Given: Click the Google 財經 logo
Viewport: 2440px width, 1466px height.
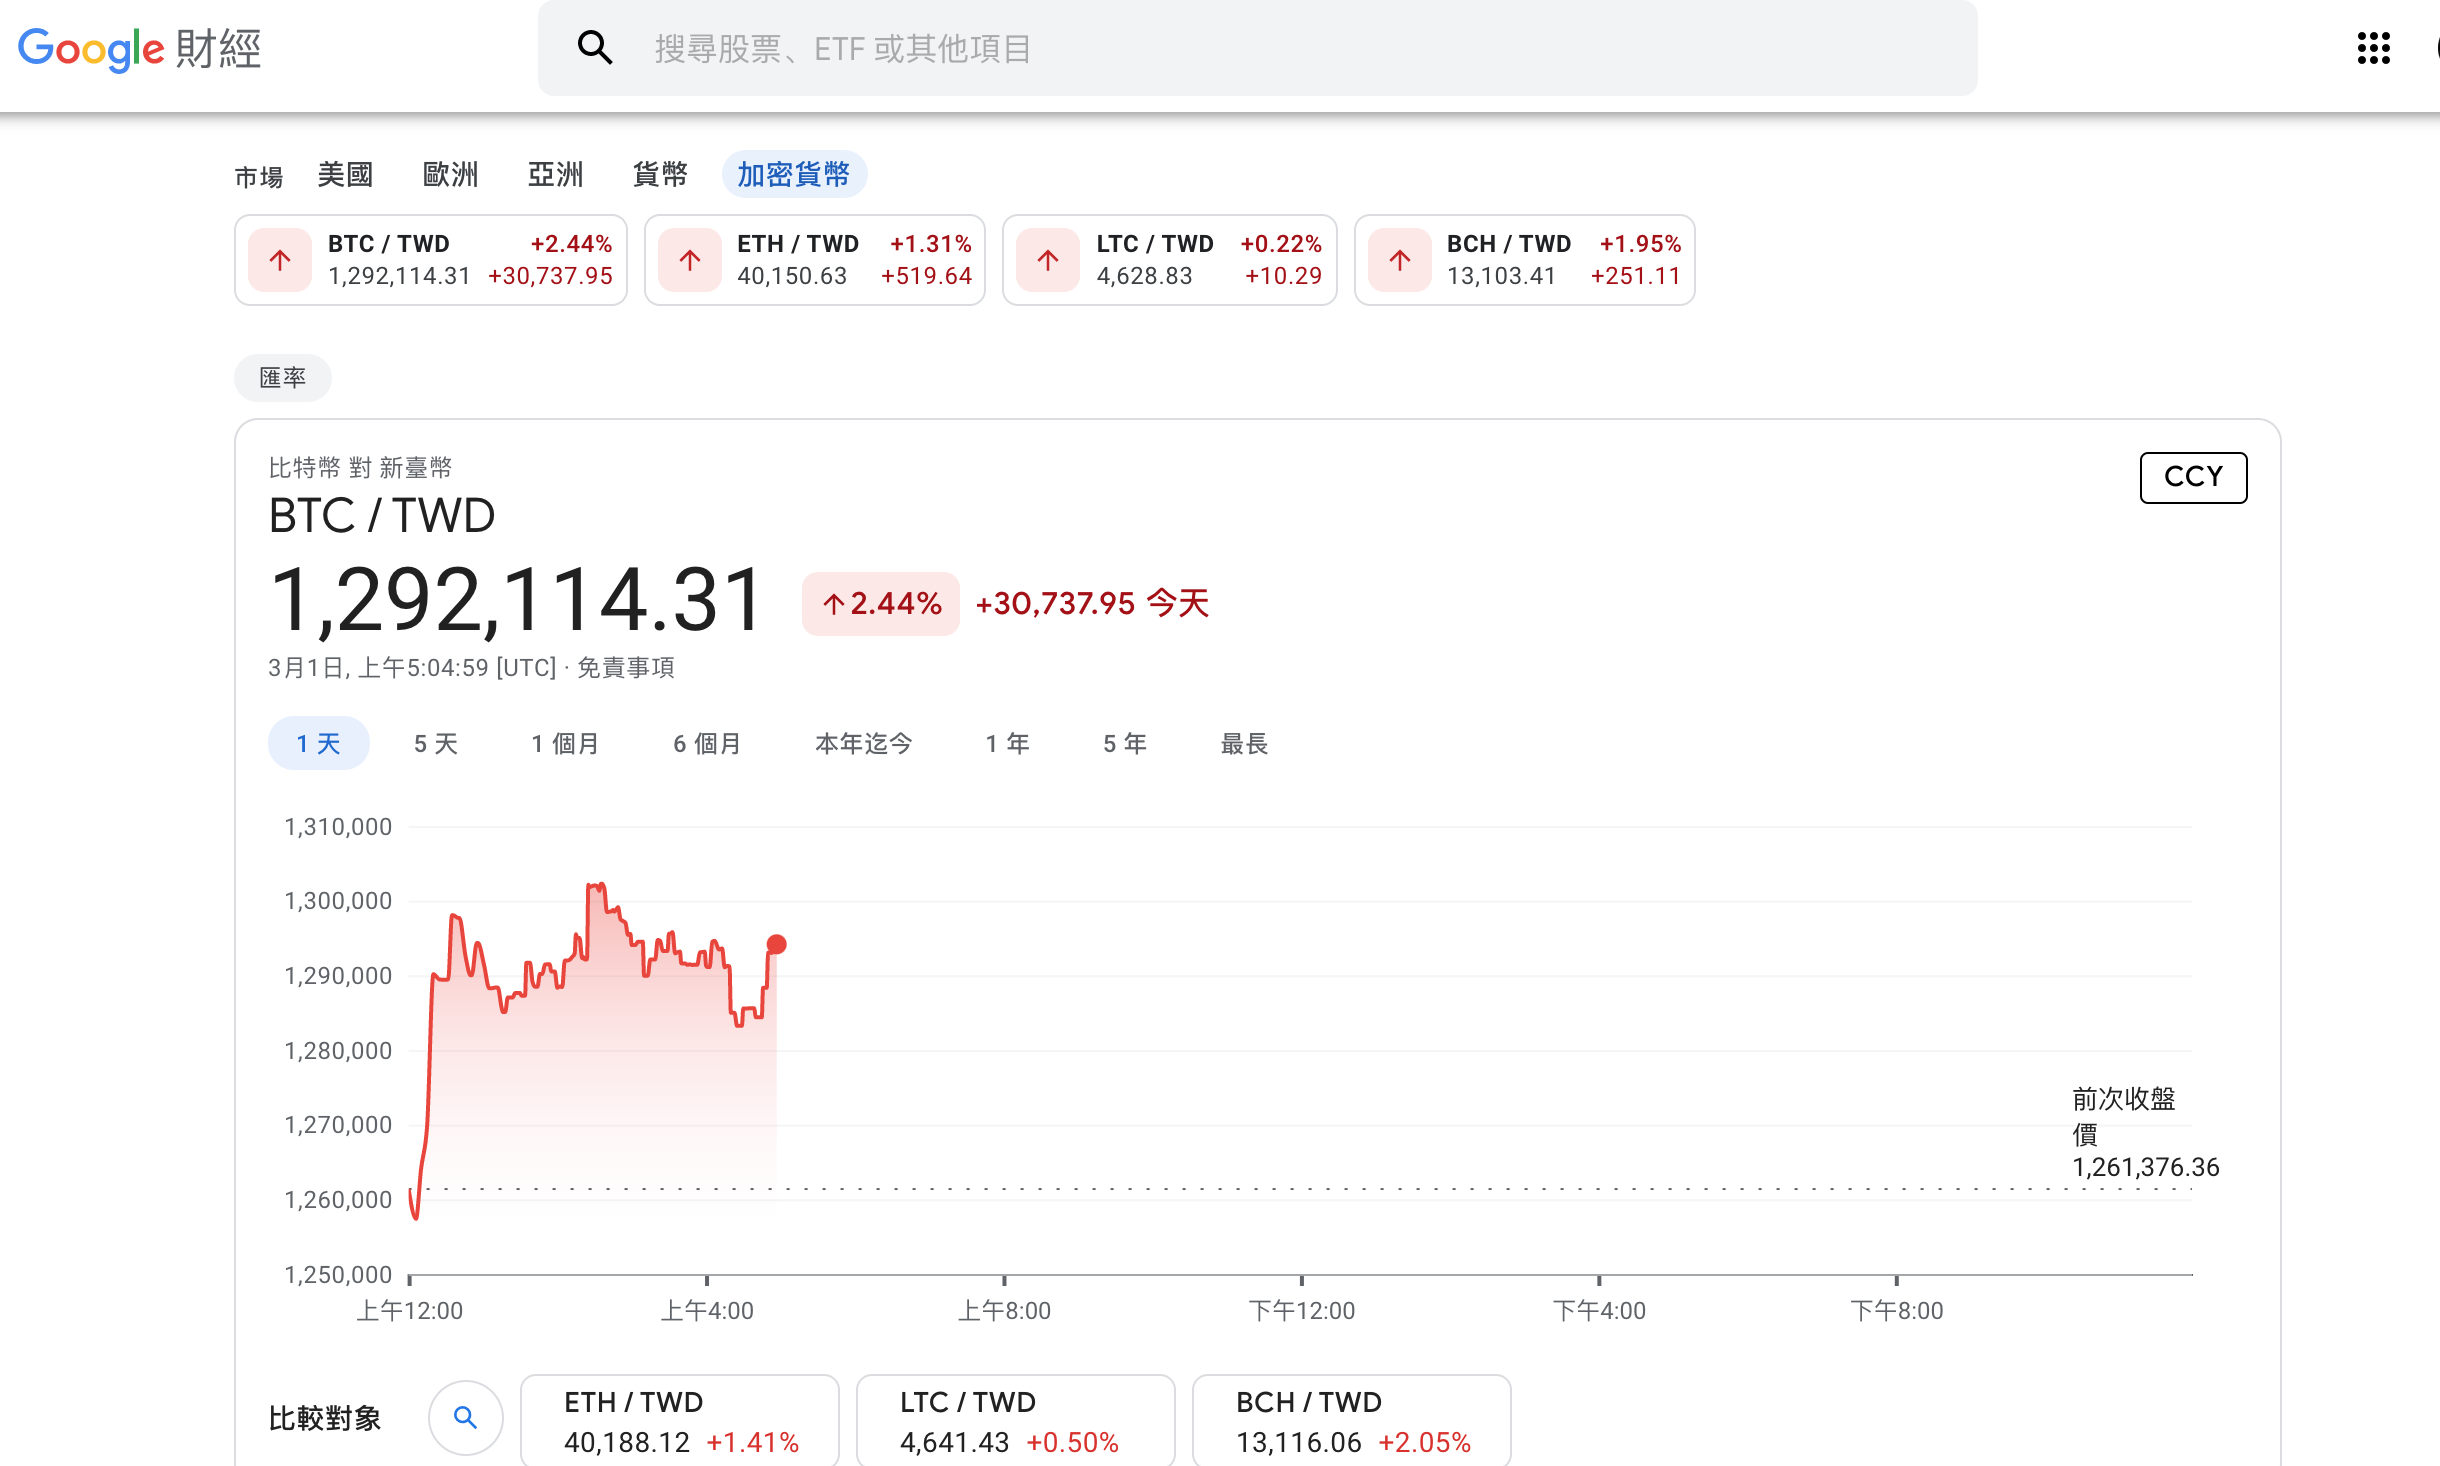Looking at the screenshot, I should [x=139, y=49].
